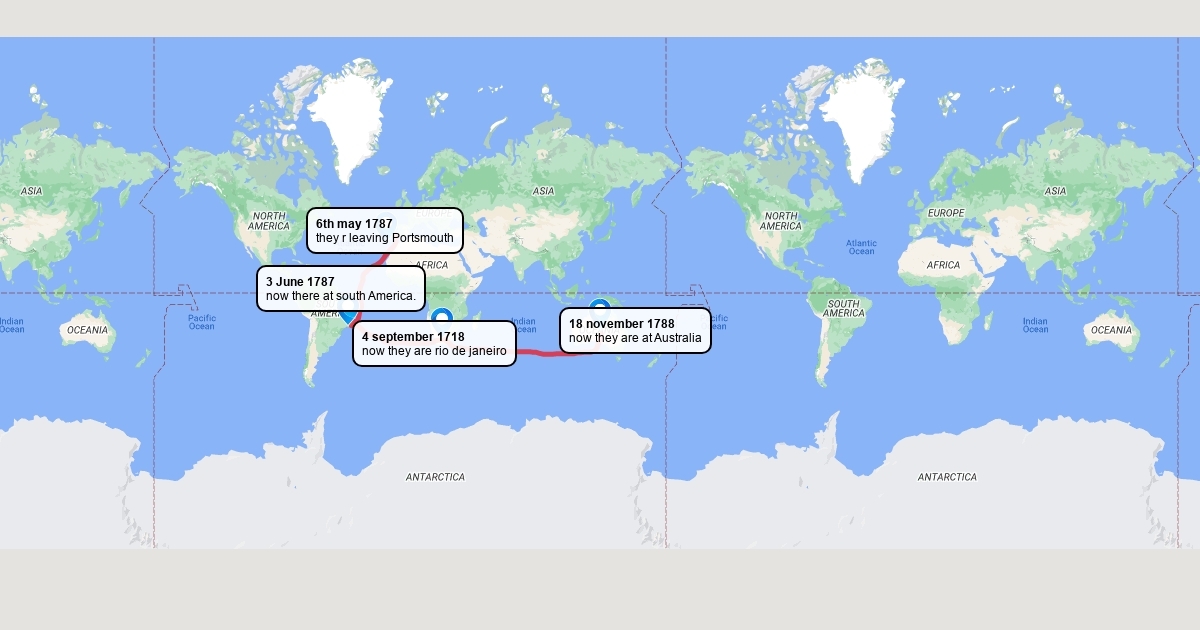The width and height of the screenshot is (1200, 630).
Task: Select the '3 June 1787' south America popup
Action: [340, 289]
